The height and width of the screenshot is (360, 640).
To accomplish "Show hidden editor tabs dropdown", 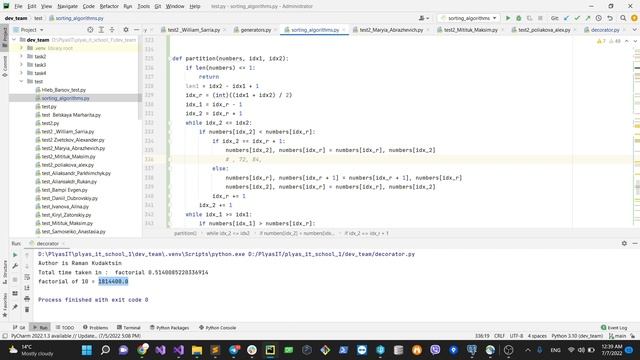I will coord(635,30).
